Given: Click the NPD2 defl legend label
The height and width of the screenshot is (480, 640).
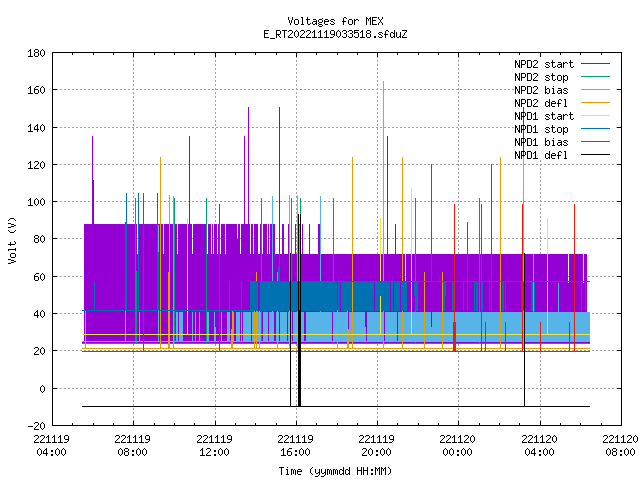Looking at the screenshot, I should (x=541, y=103).
